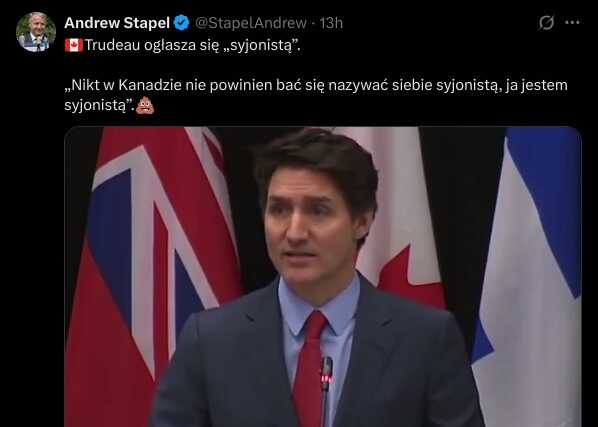Open the Andrew Stapel display name link
The width and height of the screenshot is (598, 427).
click(x=117, y=23)
